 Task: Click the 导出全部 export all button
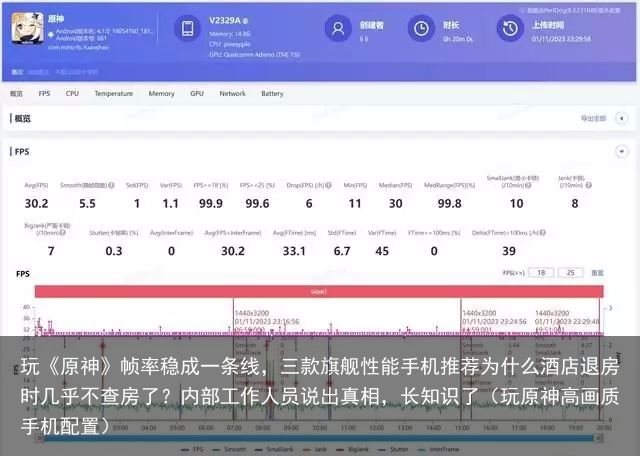point(593,118)
